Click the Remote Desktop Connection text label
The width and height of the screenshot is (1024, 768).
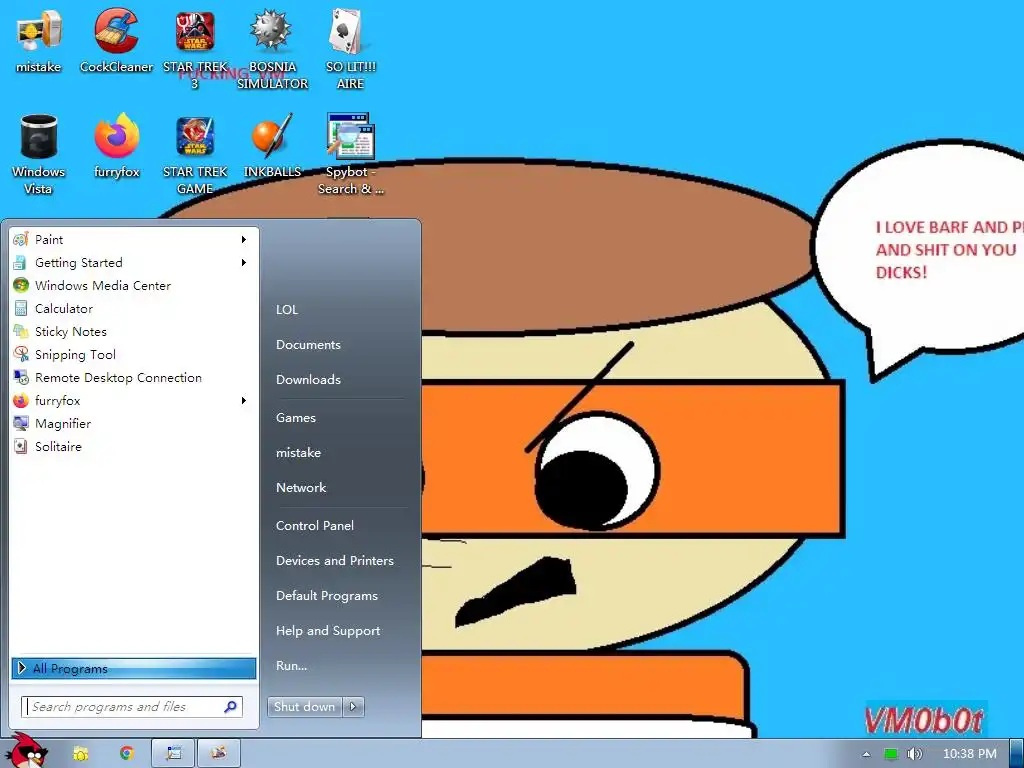[x=118, y=377]
